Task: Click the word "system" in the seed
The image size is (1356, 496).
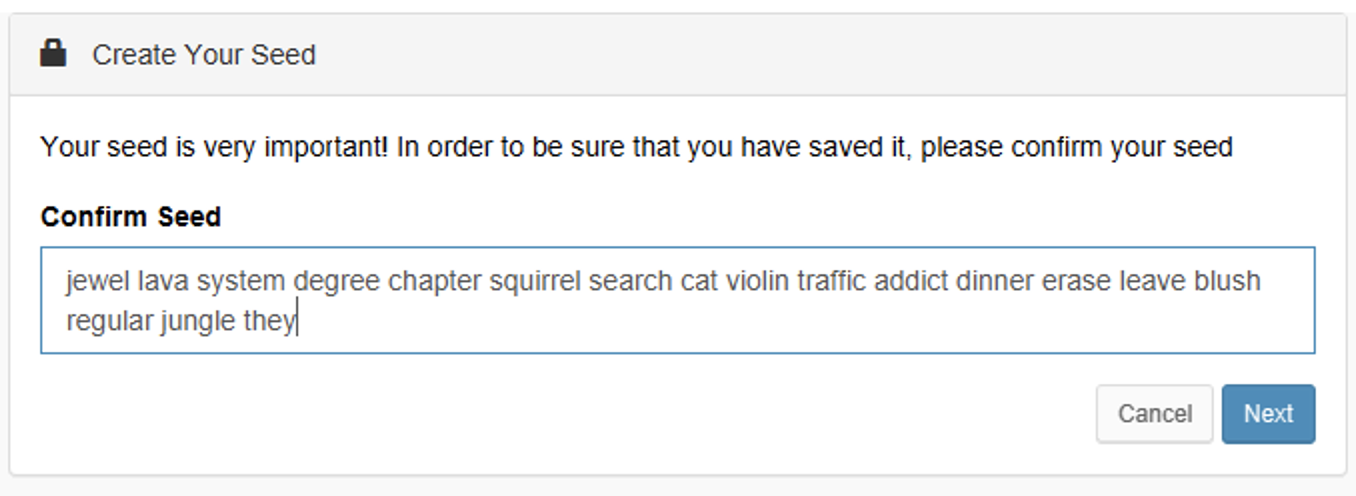Action: tap(241, 281)
